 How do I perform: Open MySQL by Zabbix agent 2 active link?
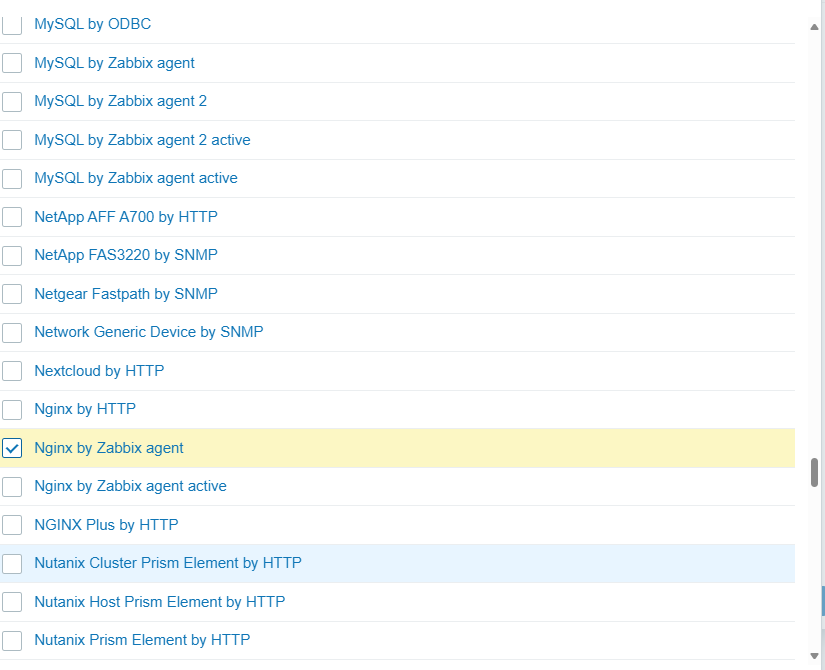[142, 140]
